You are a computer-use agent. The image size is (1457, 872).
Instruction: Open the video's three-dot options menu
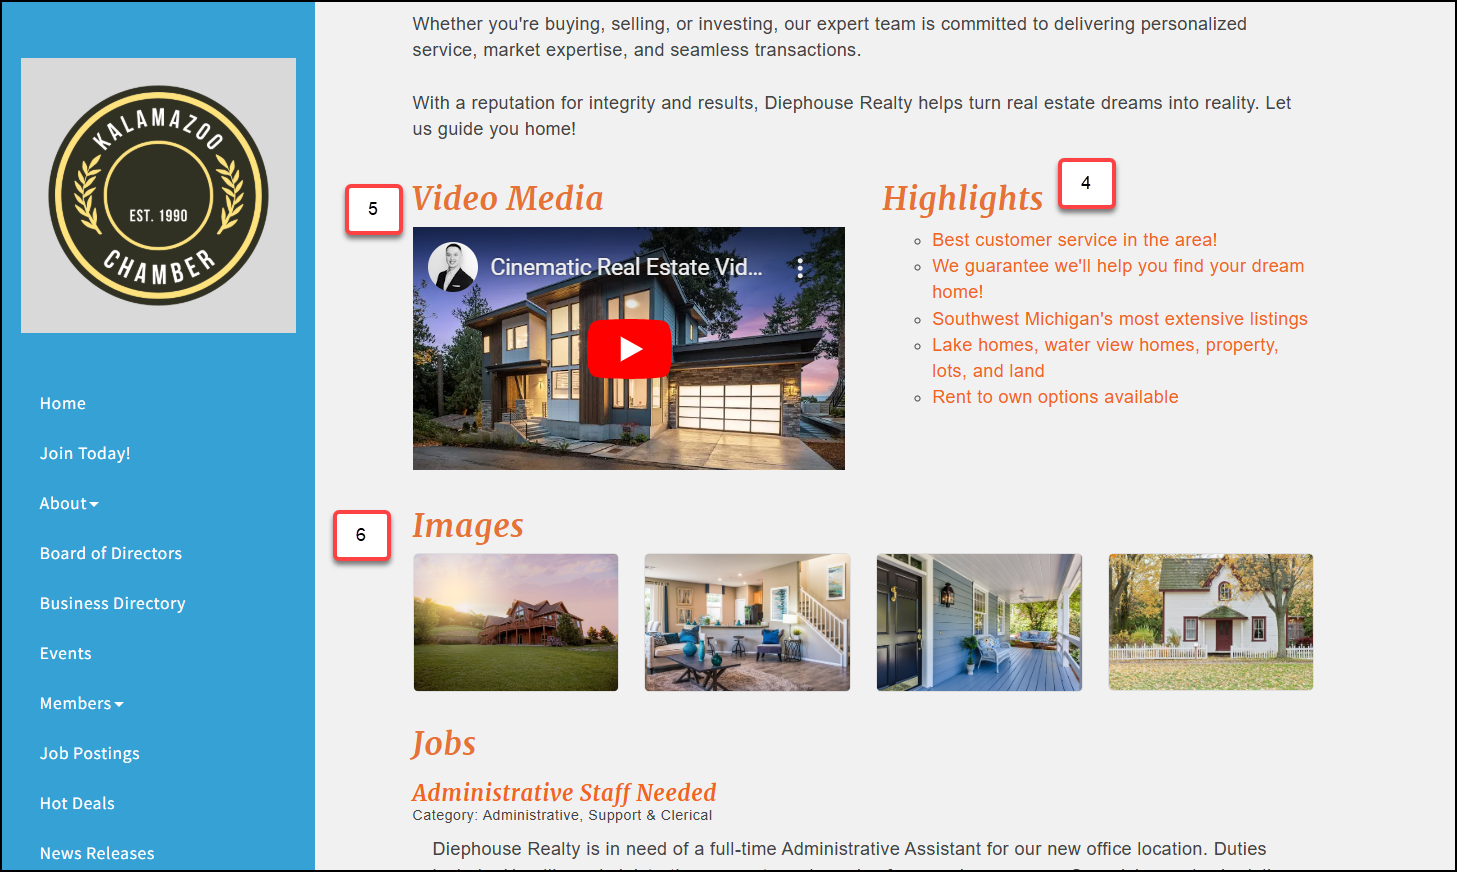[x=800, y=267]
